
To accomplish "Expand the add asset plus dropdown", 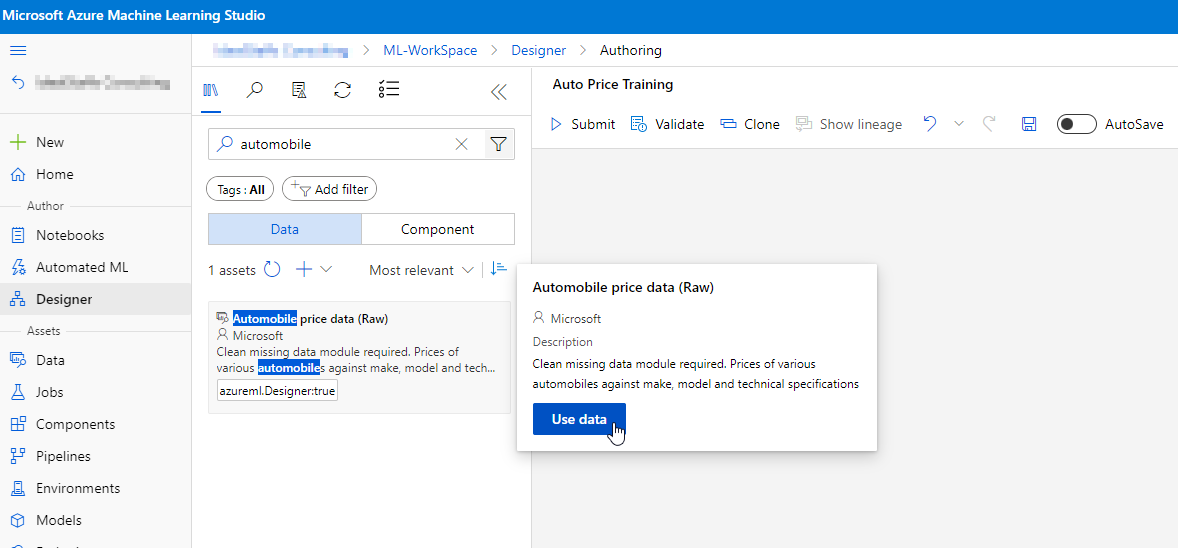I will [x=313, y=270].
